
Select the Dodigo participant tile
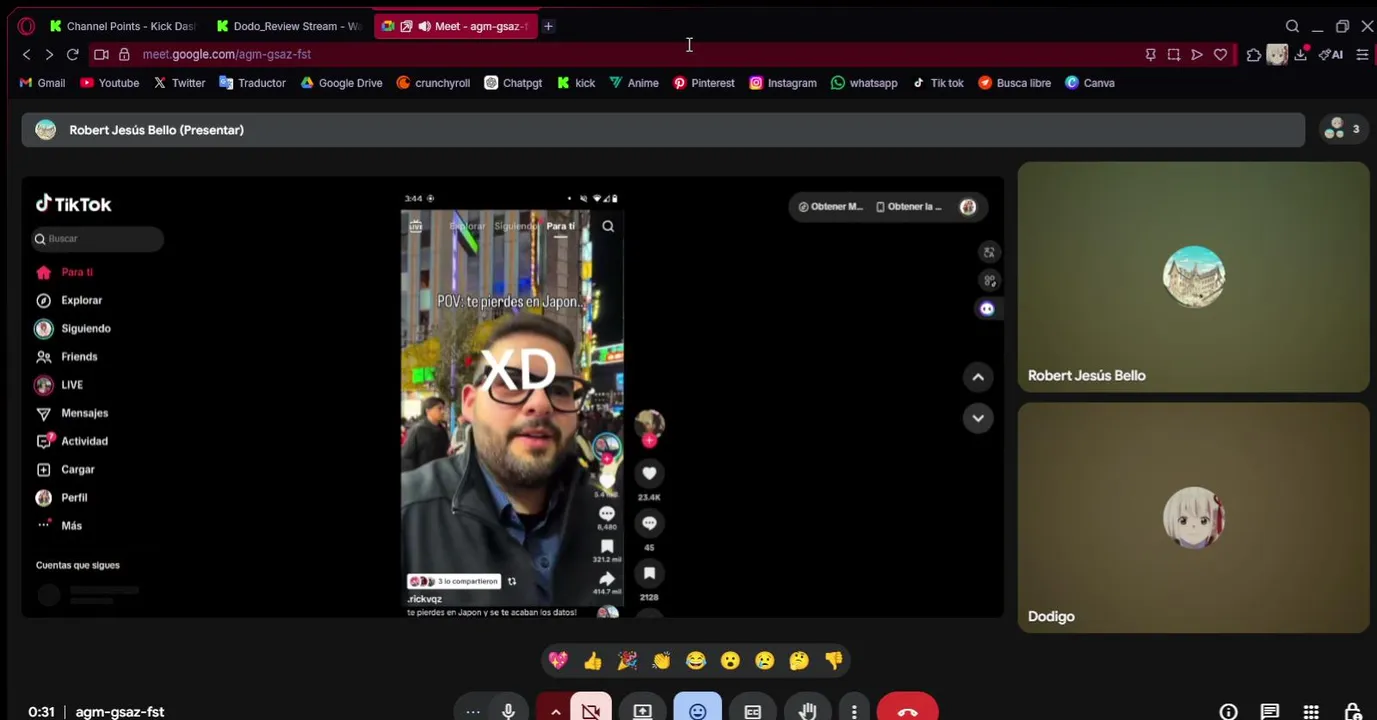tap(1193, 518)
